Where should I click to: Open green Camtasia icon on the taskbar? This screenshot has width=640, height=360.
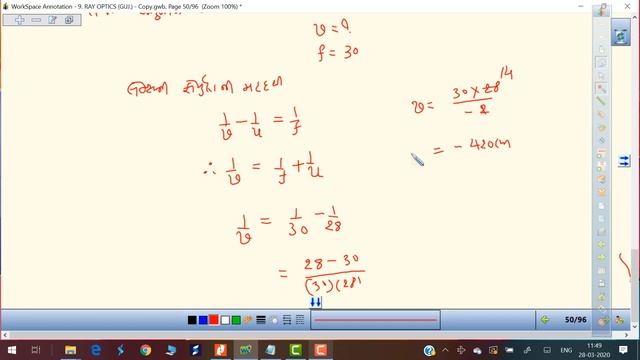296,350
